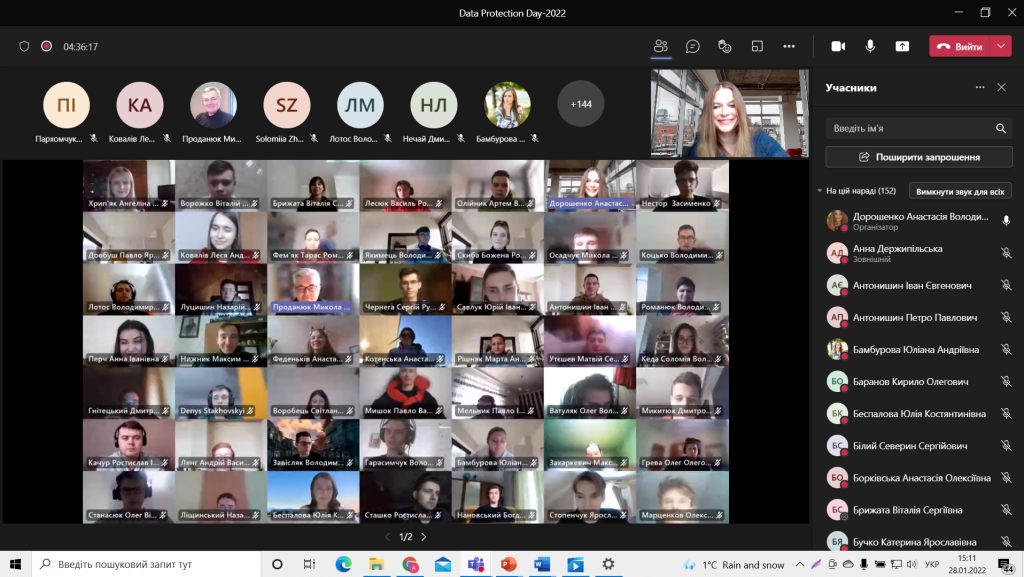Show the +144 more participants overflow
1024x577 pixels.
[580, 104]
